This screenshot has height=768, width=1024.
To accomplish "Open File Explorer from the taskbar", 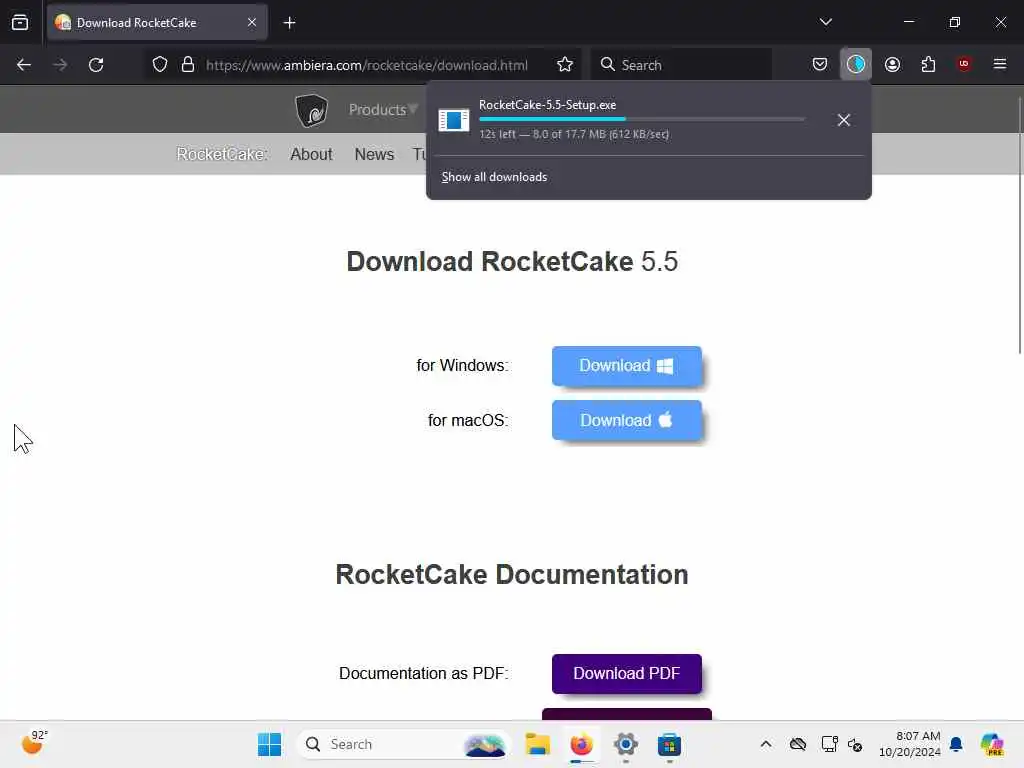I will pos(537,744).
